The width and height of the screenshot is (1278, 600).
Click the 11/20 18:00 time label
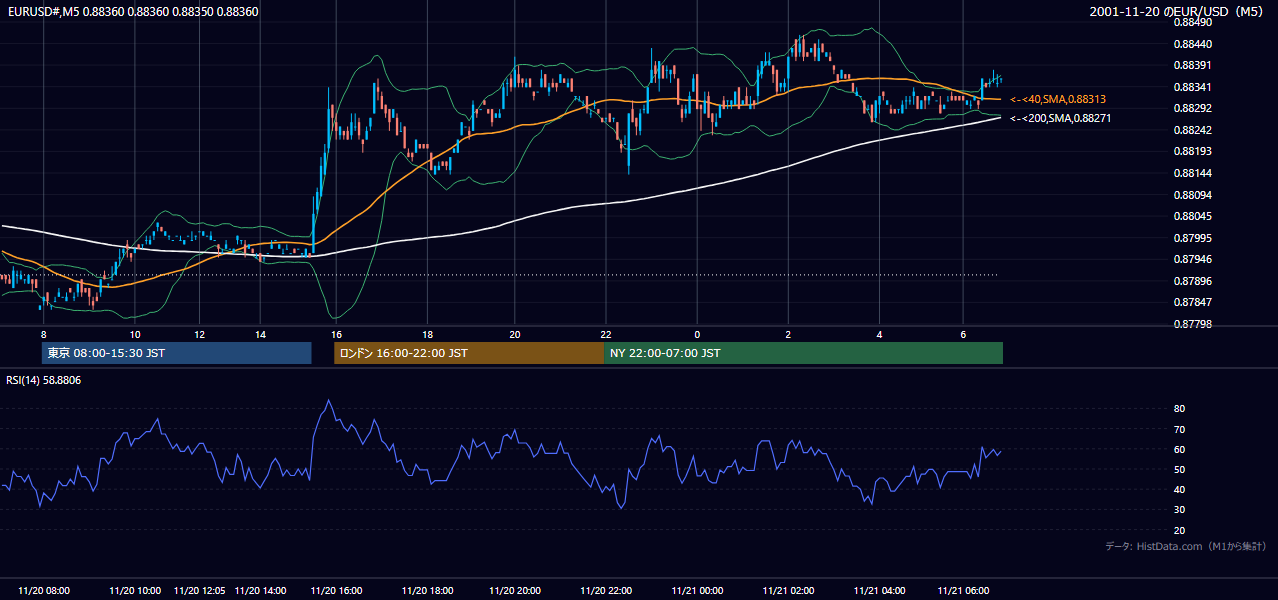click(427, 591)
